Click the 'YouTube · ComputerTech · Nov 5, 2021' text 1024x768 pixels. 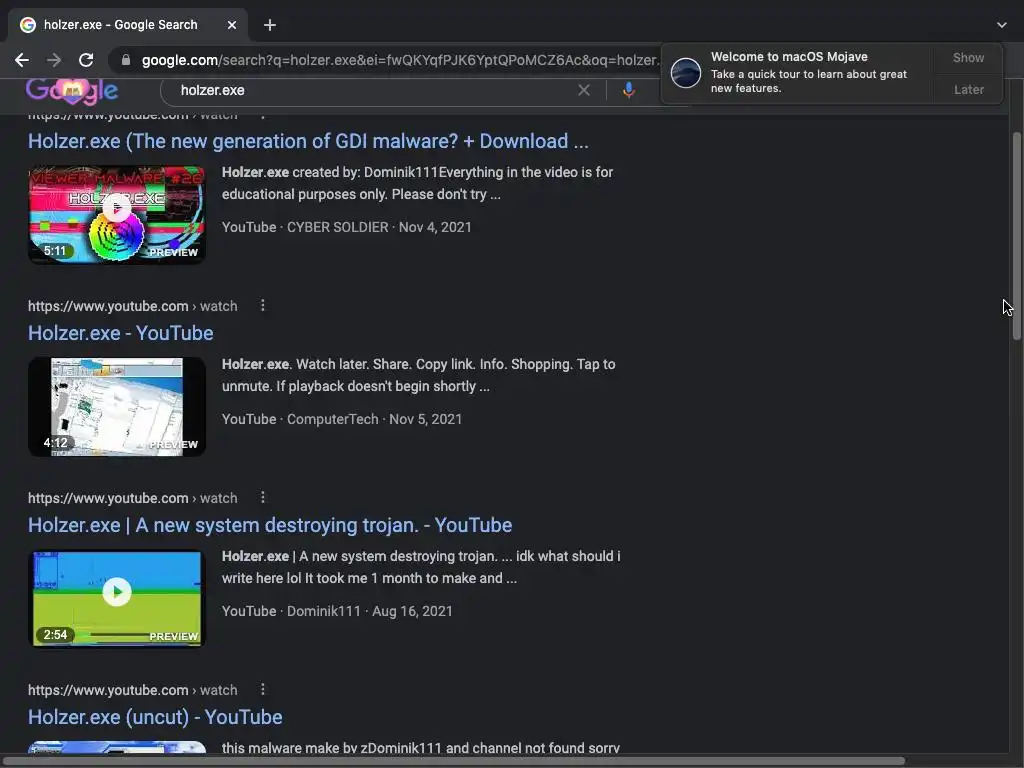(x=342, y=419)
